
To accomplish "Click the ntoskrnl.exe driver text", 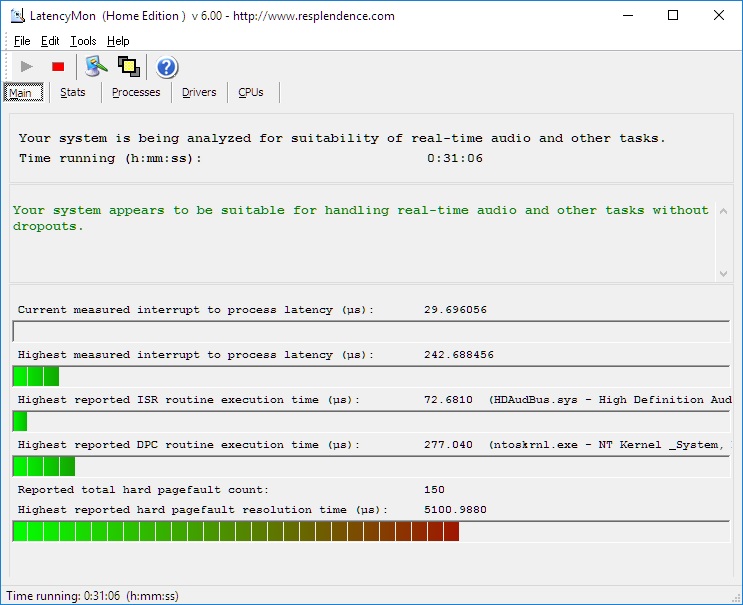I will click(x=610, y=445).
